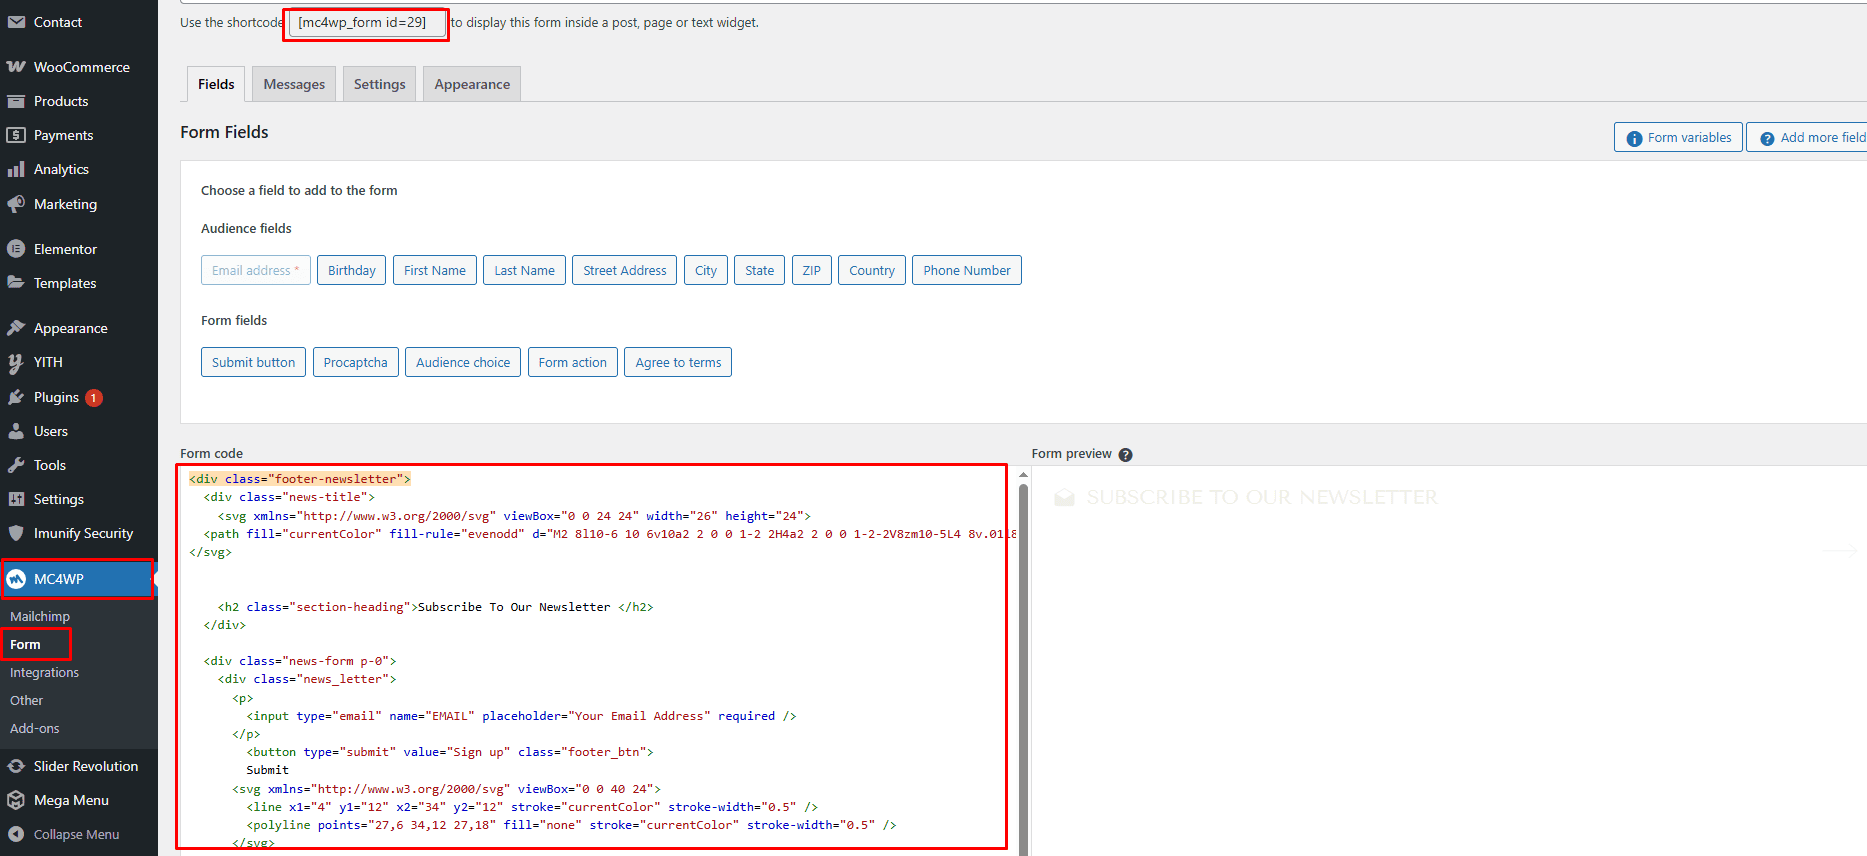Click the Plugins plug icon
The width and height of the screenshot is (1867, 856).
[16, 397]
